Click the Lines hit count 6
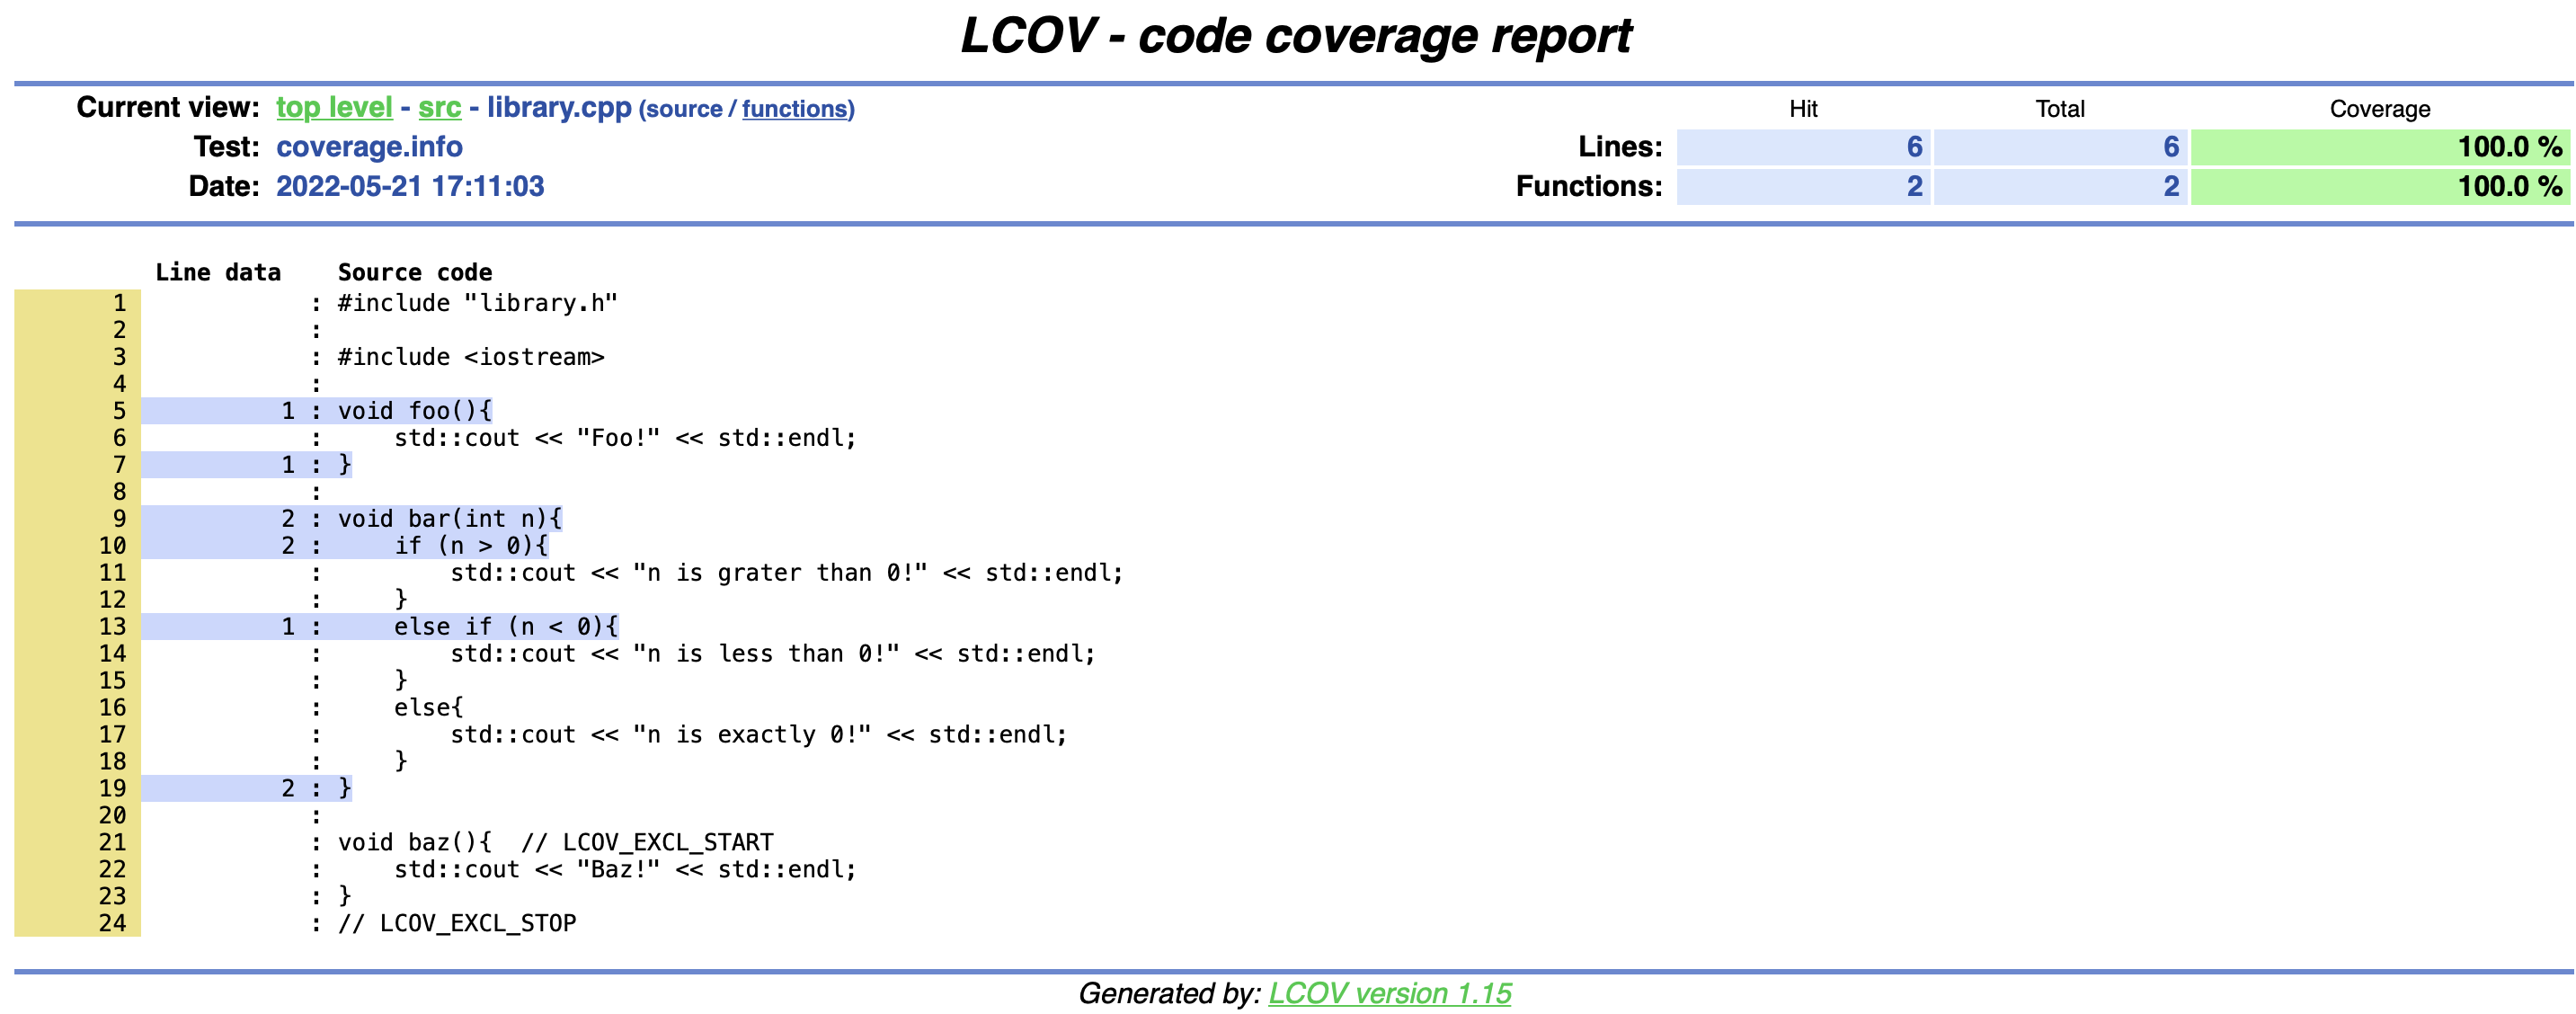 click(1913, 147)
